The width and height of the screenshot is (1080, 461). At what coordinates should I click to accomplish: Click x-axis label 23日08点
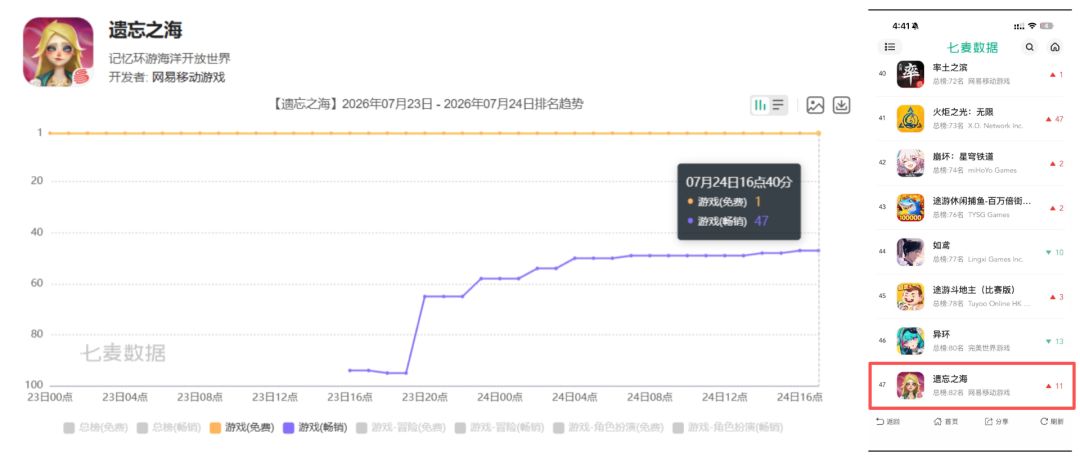click(x=200, y=398)
